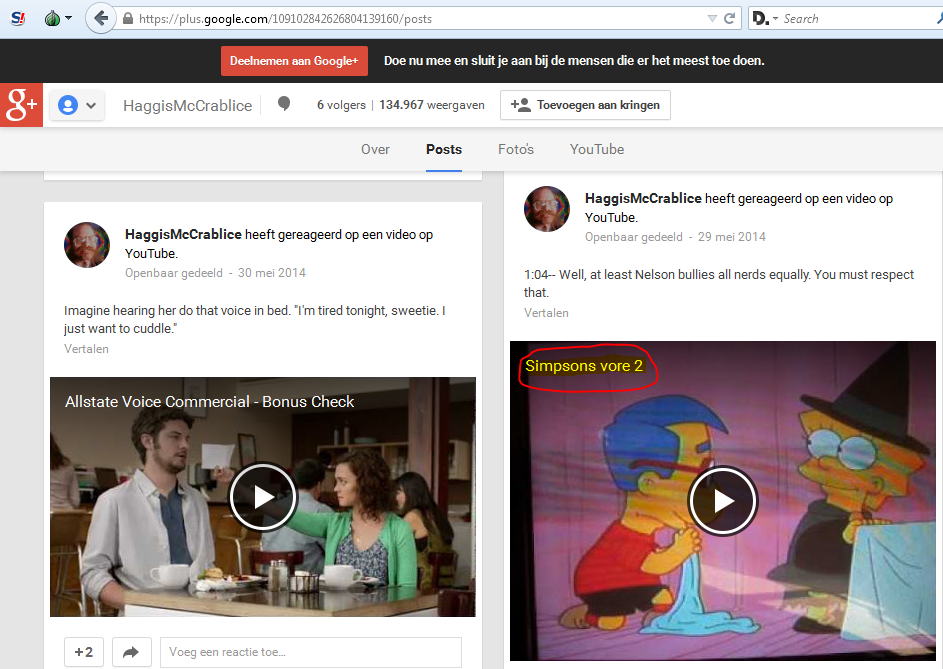Go back using the browser arrow
The height and width of the screenshot is (669, 943).
[101, 19]
